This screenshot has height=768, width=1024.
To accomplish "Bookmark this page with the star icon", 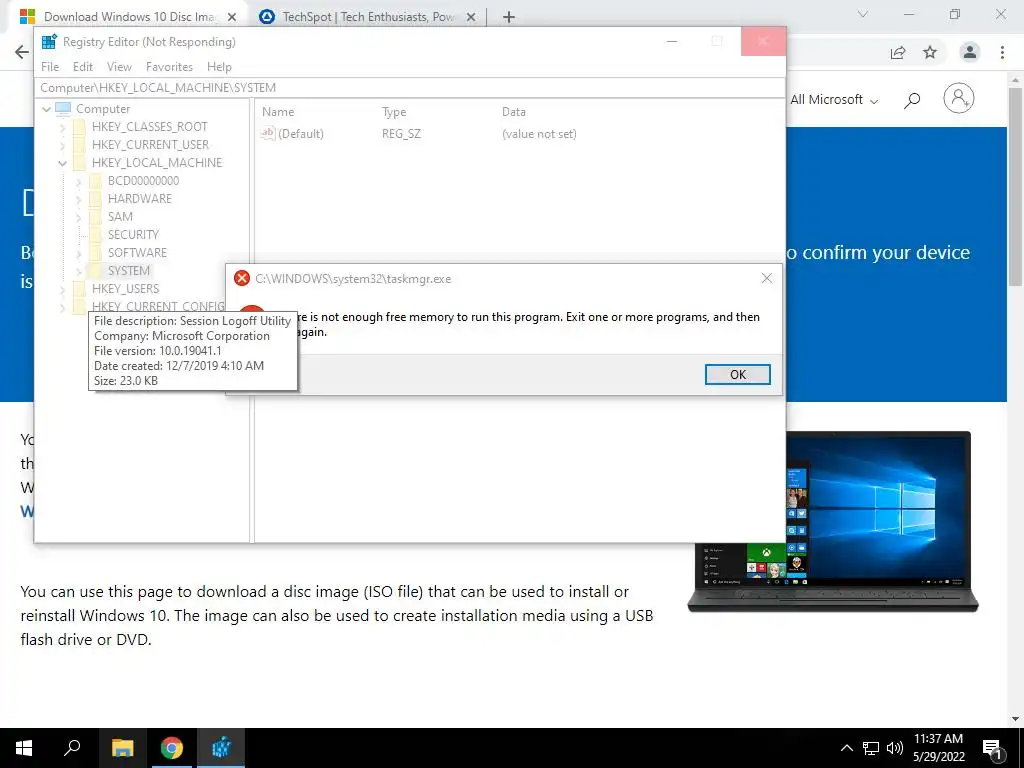I will coord(930,52).
